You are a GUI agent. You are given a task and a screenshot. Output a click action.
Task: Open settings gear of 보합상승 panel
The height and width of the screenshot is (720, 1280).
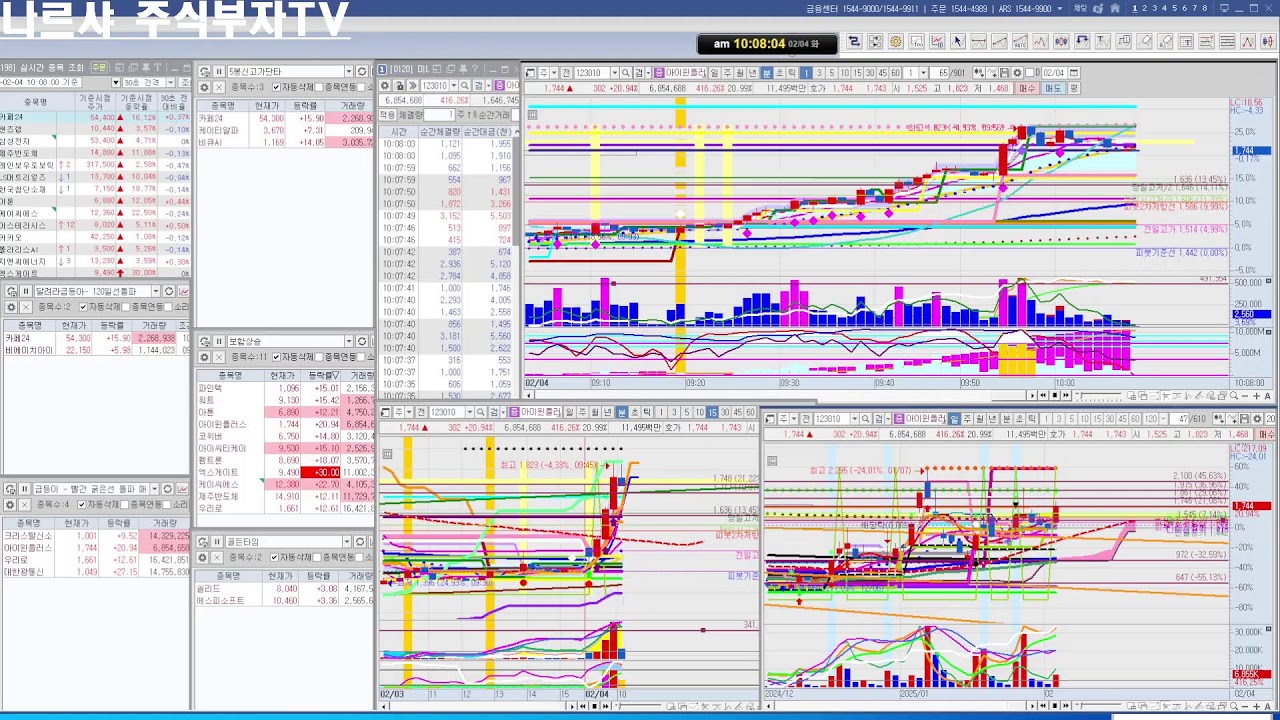(x=204, y=357)
